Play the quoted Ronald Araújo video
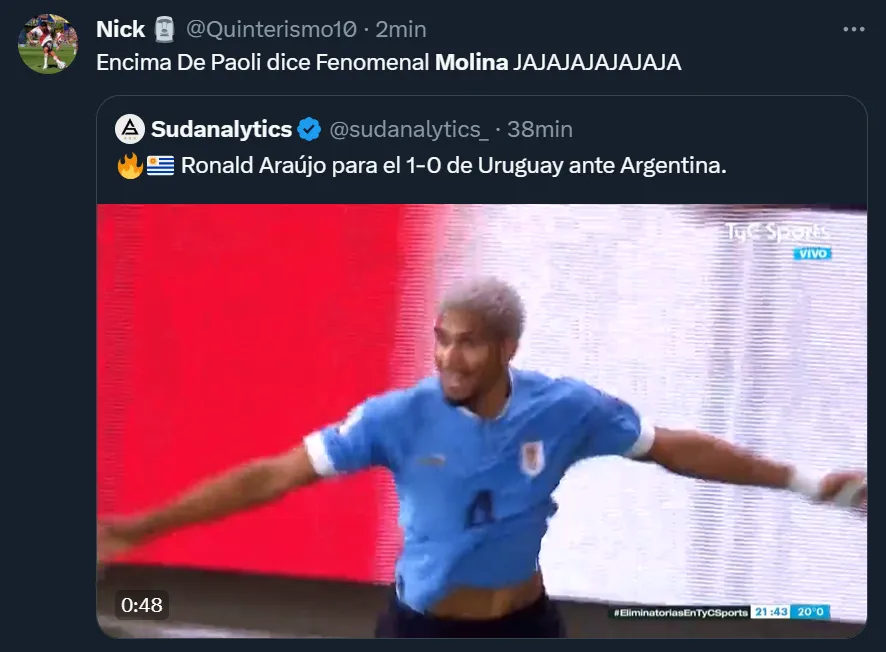Screen dimensions: 886x652 tap(481, 421)
